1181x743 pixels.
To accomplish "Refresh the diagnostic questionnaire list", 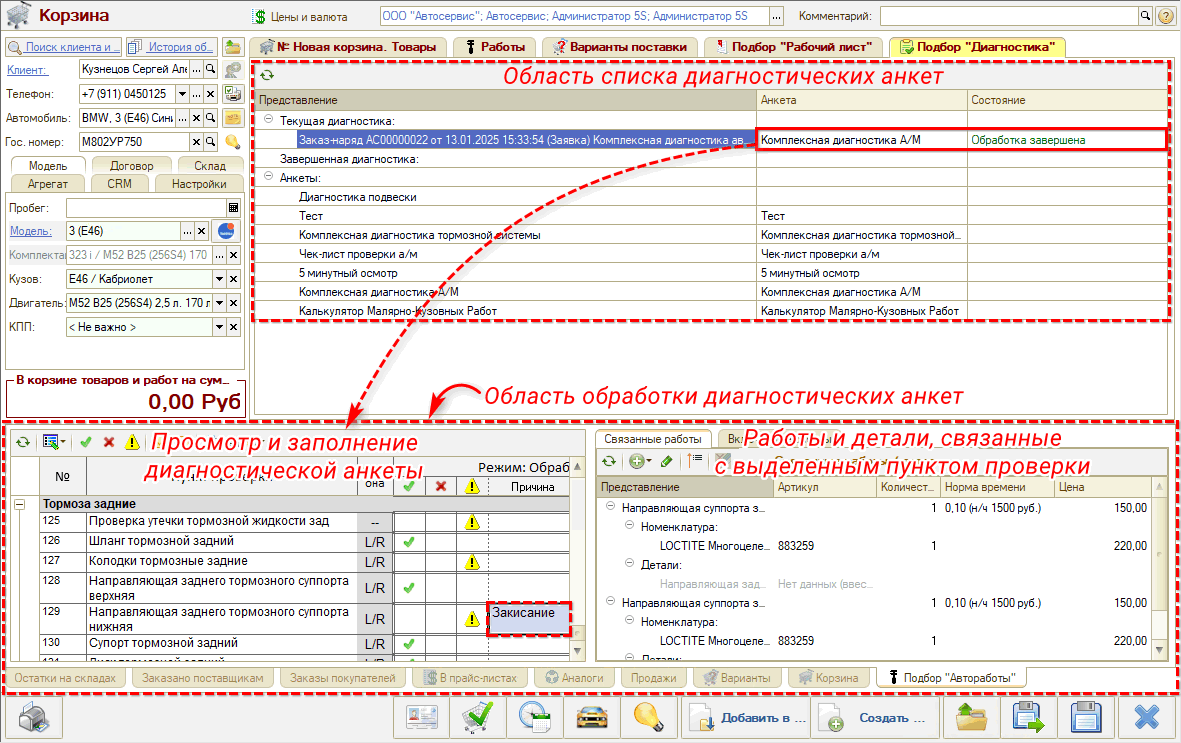I will click(x=267, y=75).
